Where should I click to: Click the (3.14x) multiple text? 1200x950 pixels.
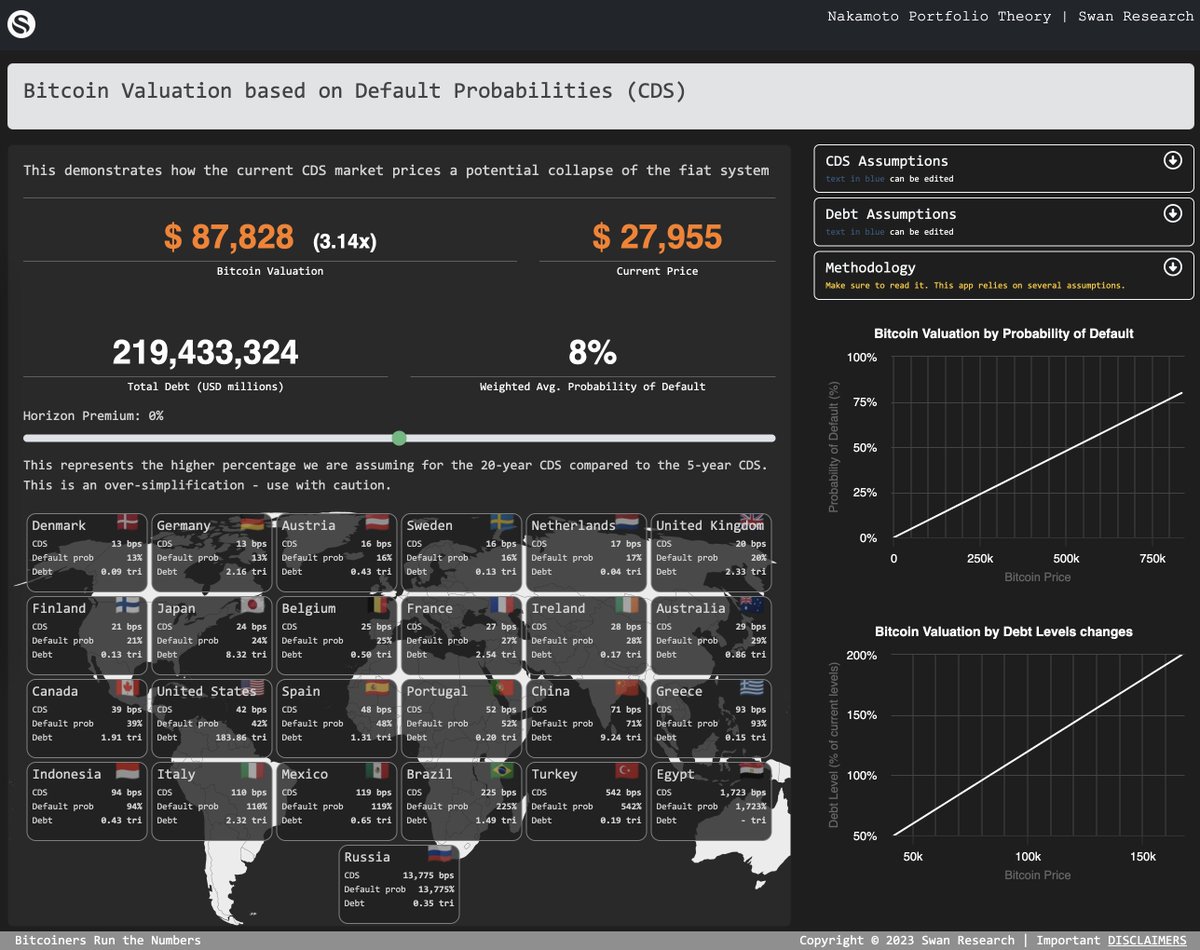click(x=344, y=241)
